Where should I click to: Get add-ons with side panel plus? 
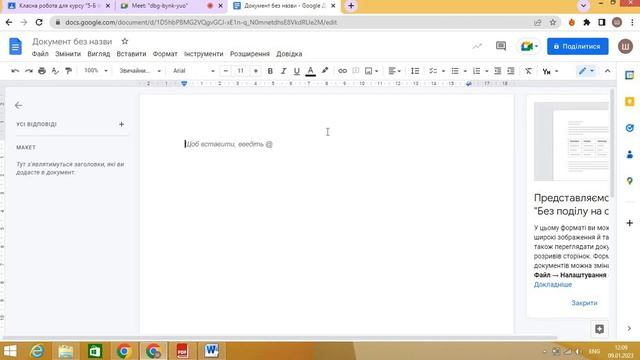point(629,223)
